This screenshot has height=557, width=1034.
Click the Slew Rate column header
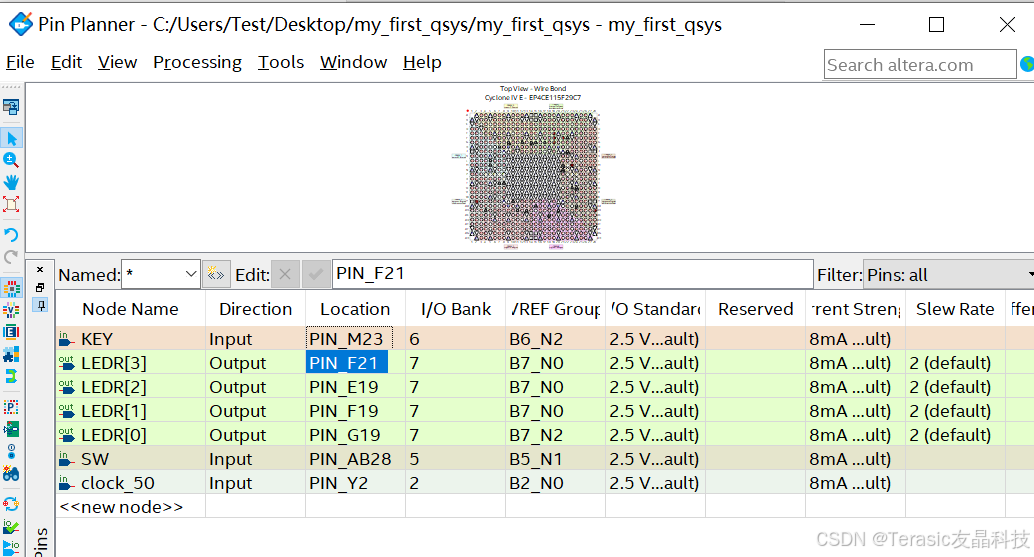955,308
